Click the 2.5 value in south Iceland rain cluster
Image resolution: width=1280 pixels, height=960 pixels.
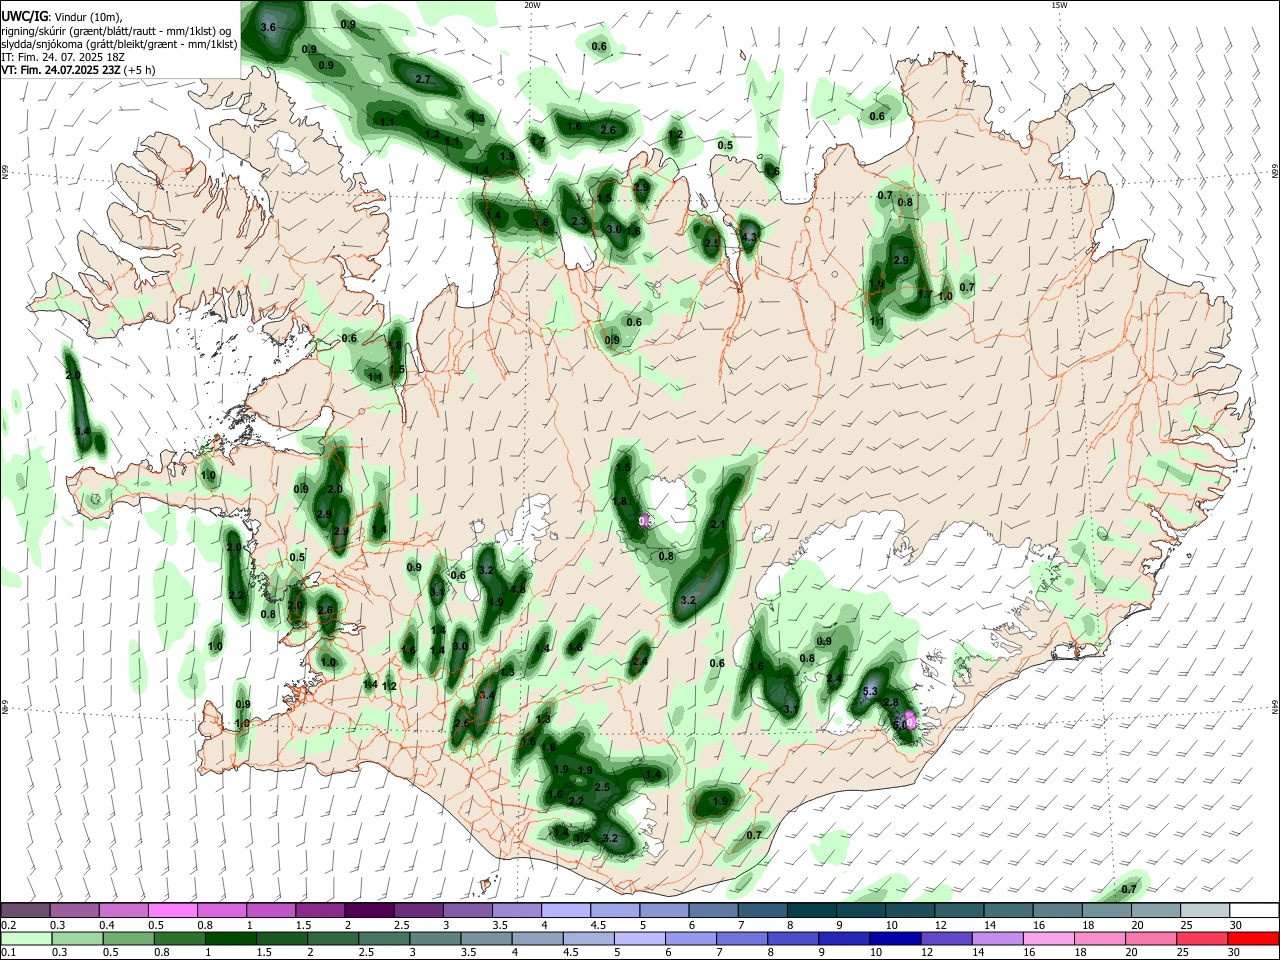click(602, 788)
